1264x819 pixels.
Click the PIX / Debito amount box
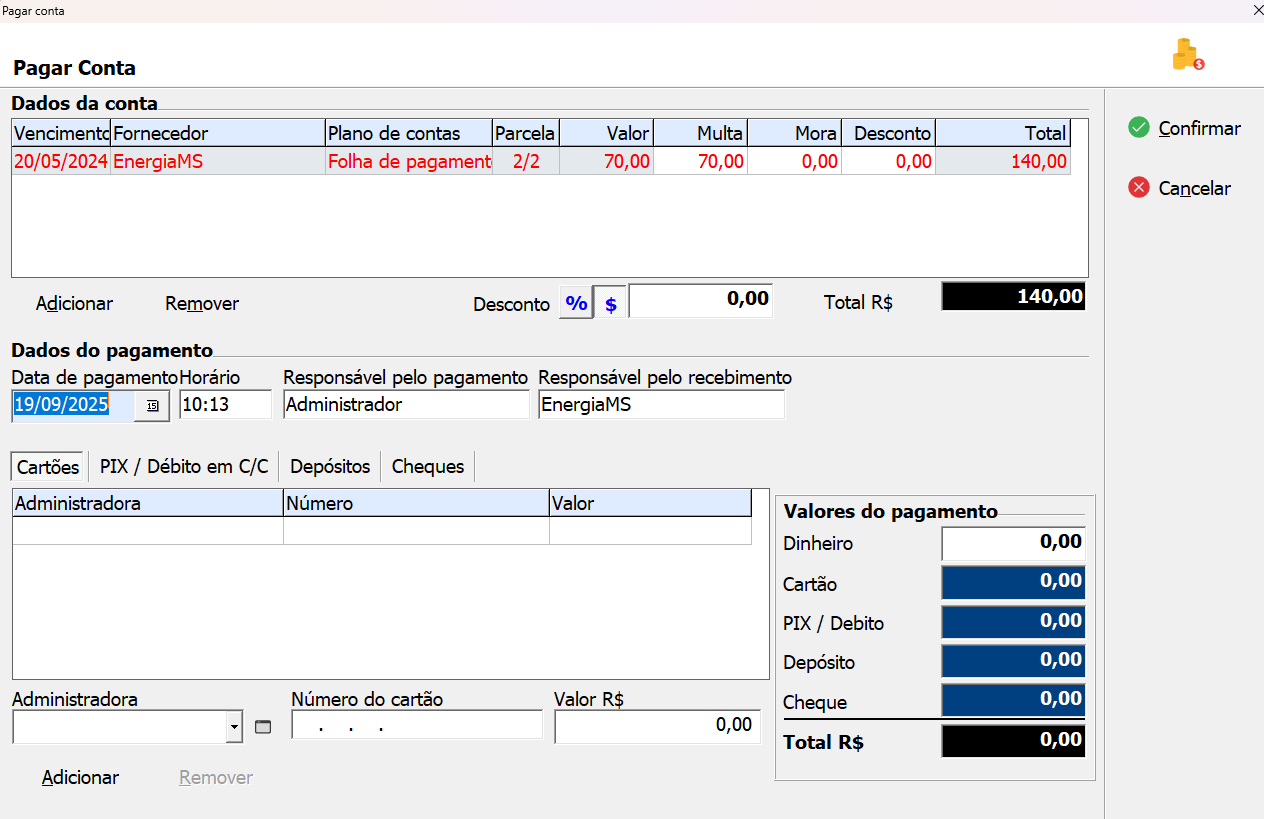(x=1013, y=622)
